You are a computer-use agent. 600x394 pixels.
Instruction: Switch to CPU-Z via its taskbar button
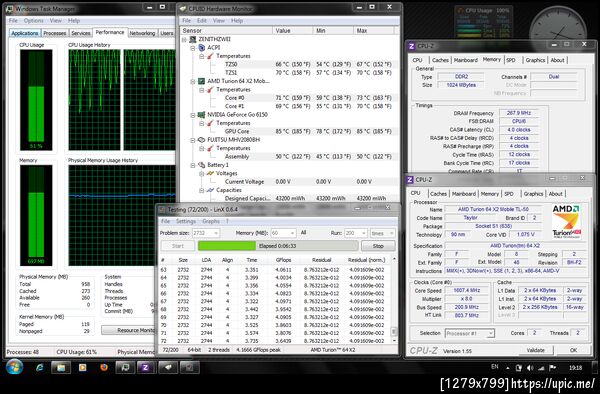pyautogui.click(x=145, y=368)
